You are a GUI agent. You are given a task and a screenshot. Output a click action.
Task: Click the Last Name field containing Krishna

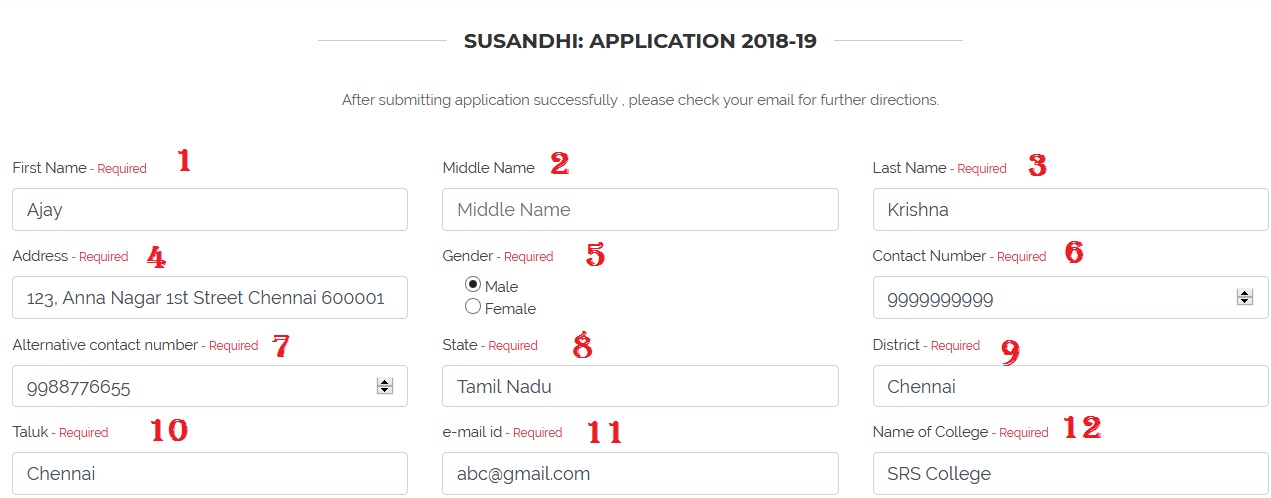1070,210
